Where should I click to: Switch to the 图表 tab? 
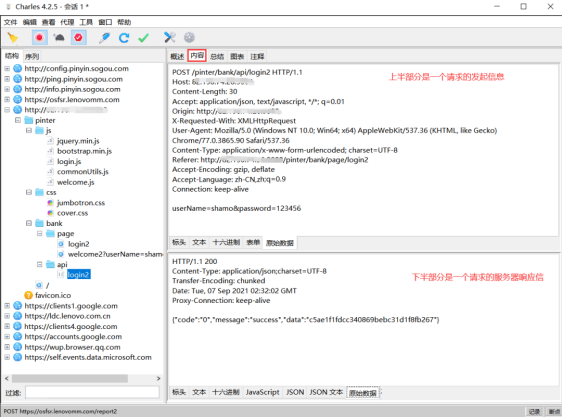pyautogui.click(x=237, y=56)
